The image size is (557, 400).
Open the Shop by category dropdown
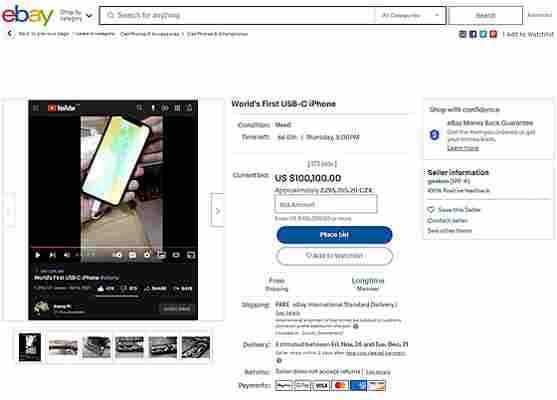[x=76, y=15]
